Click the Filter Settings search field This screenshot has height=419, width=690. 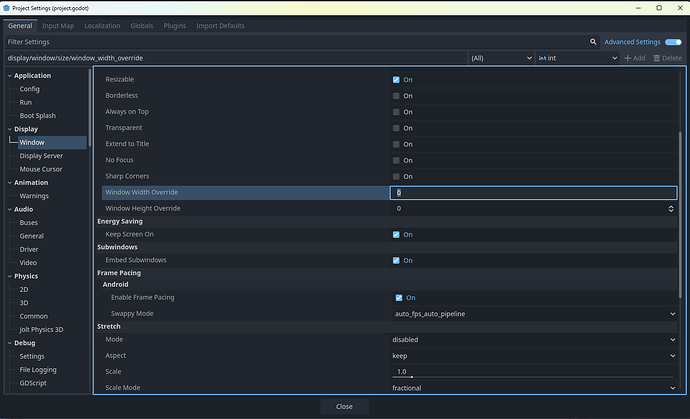[x=301, y=42]
